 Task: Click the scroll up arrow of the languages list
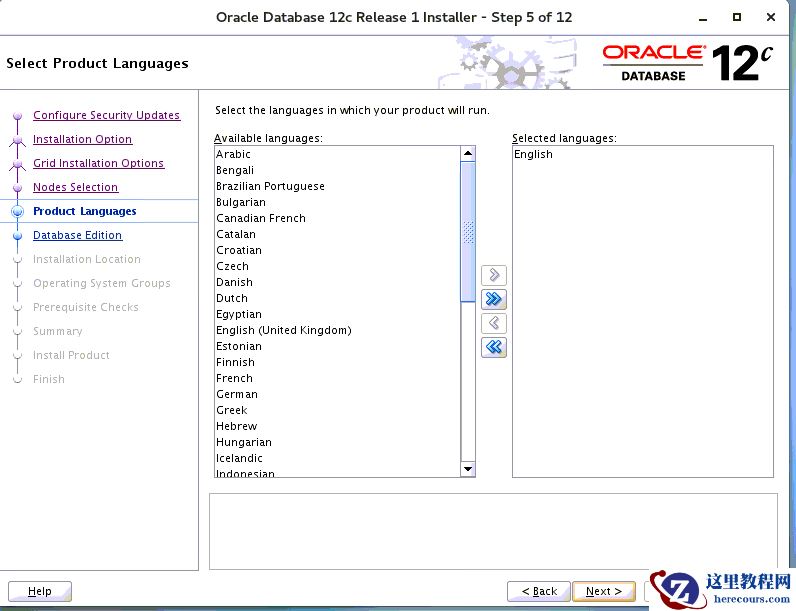pyautogui.click(x=468, y=153)
